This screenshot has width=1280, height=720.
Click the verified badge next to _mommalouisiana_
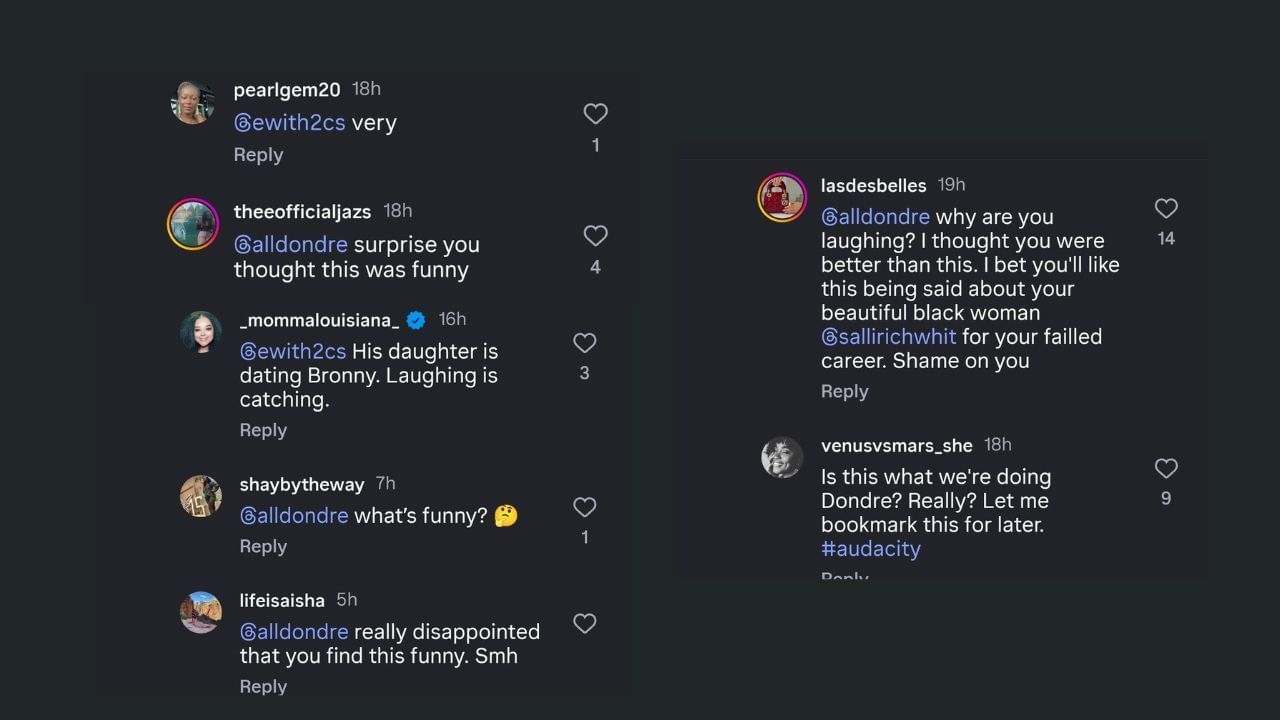tap(415, 320)
